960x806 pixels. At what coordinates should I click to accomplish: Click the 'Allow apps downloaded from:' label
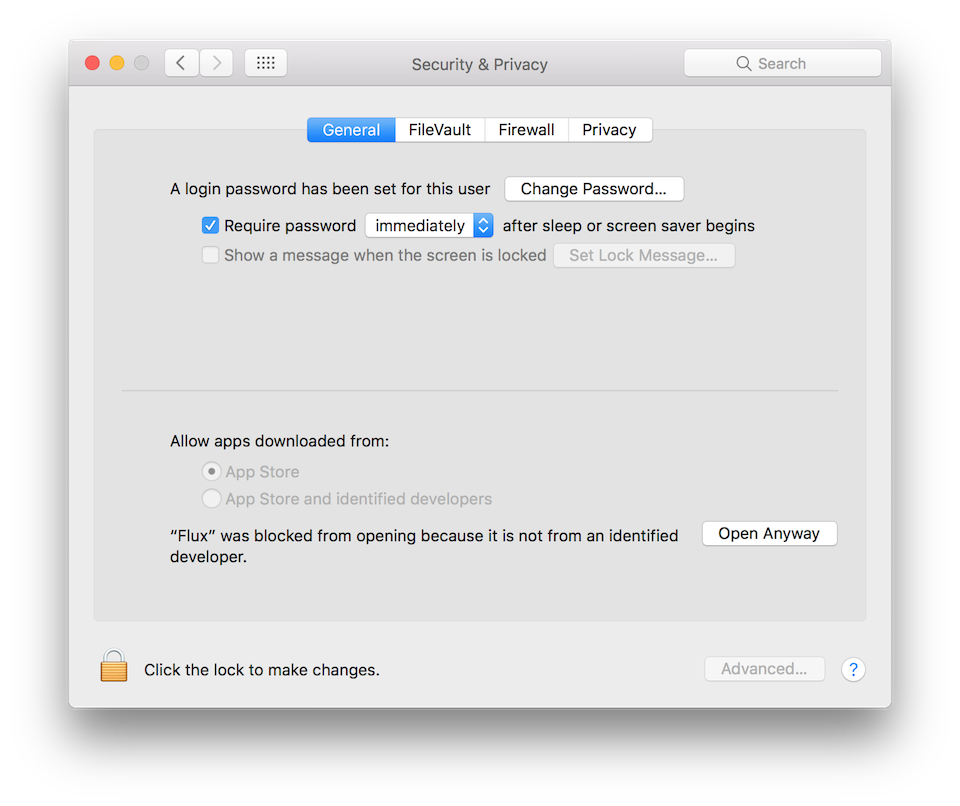coord(280,441)
